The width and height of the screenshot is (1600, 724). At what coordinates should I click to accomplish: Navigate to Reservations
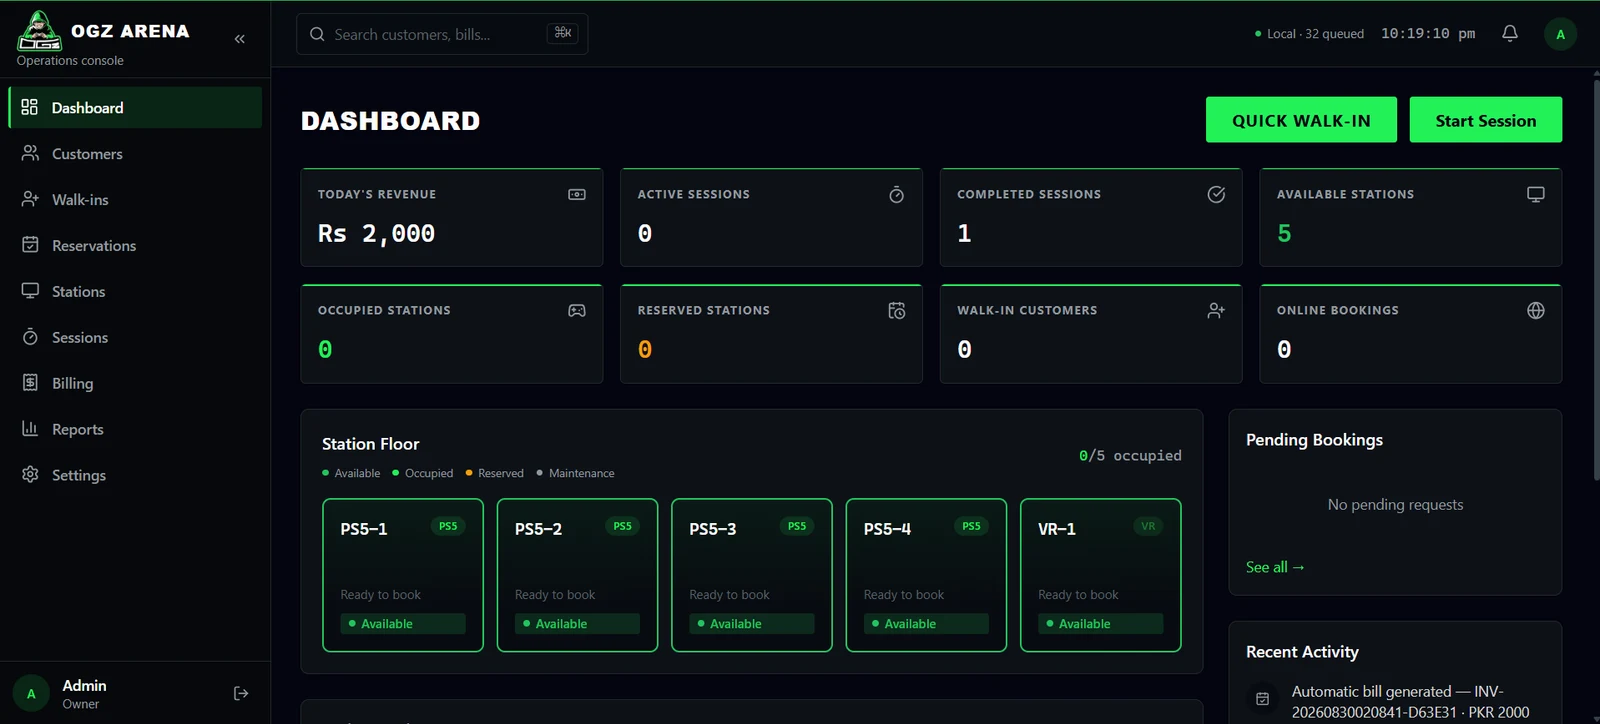(x=135, y=245)
